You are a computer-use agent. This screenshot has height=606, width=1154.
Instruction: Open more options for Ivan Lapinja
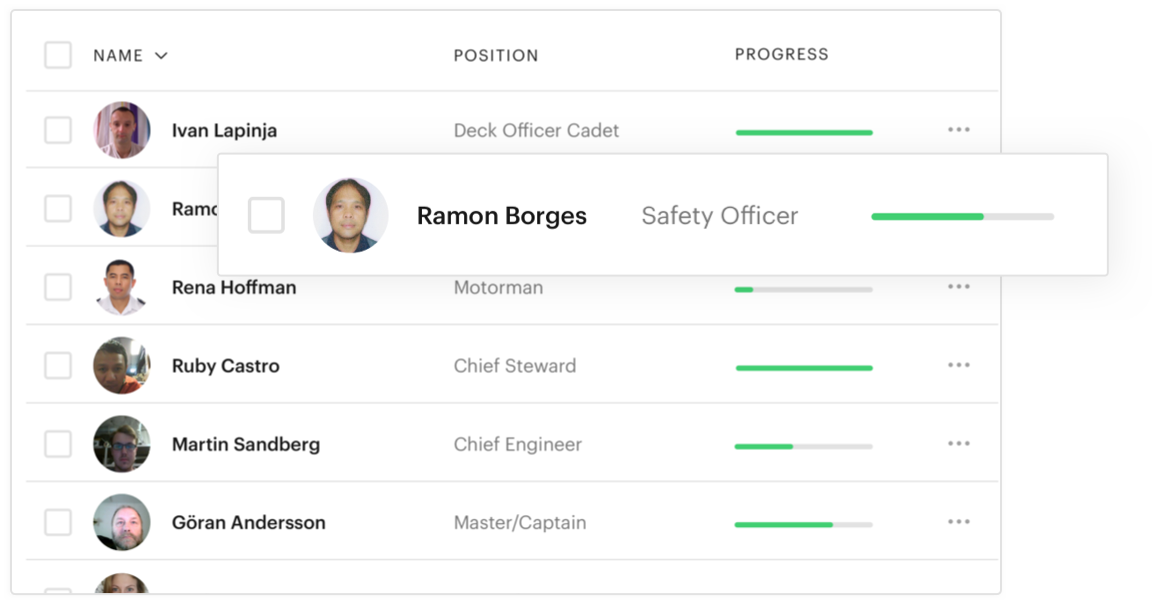point(958,130)
